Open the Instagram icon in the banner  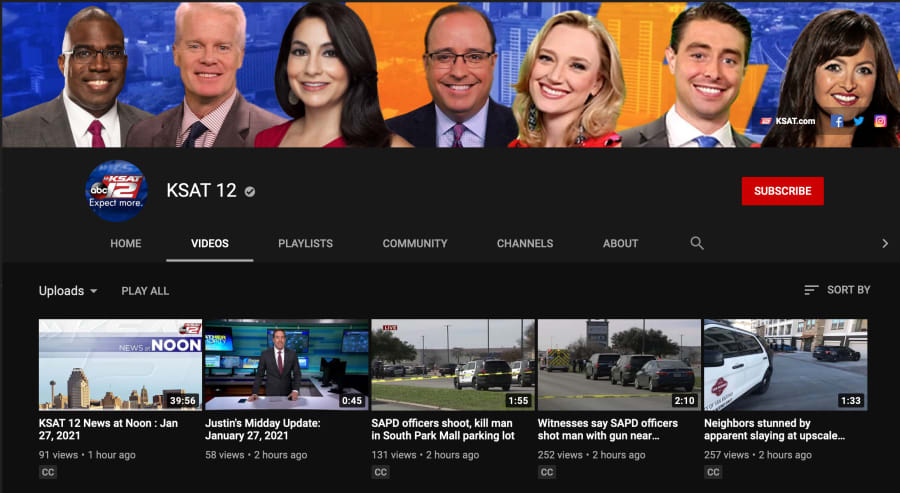pos(880,121)
